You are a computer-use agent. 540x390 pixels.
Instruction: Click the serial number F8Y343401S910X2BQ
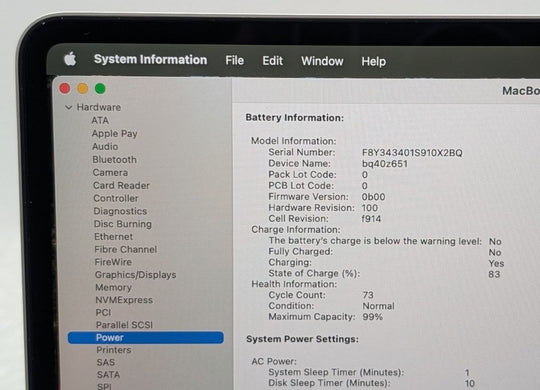pos(412,153)
